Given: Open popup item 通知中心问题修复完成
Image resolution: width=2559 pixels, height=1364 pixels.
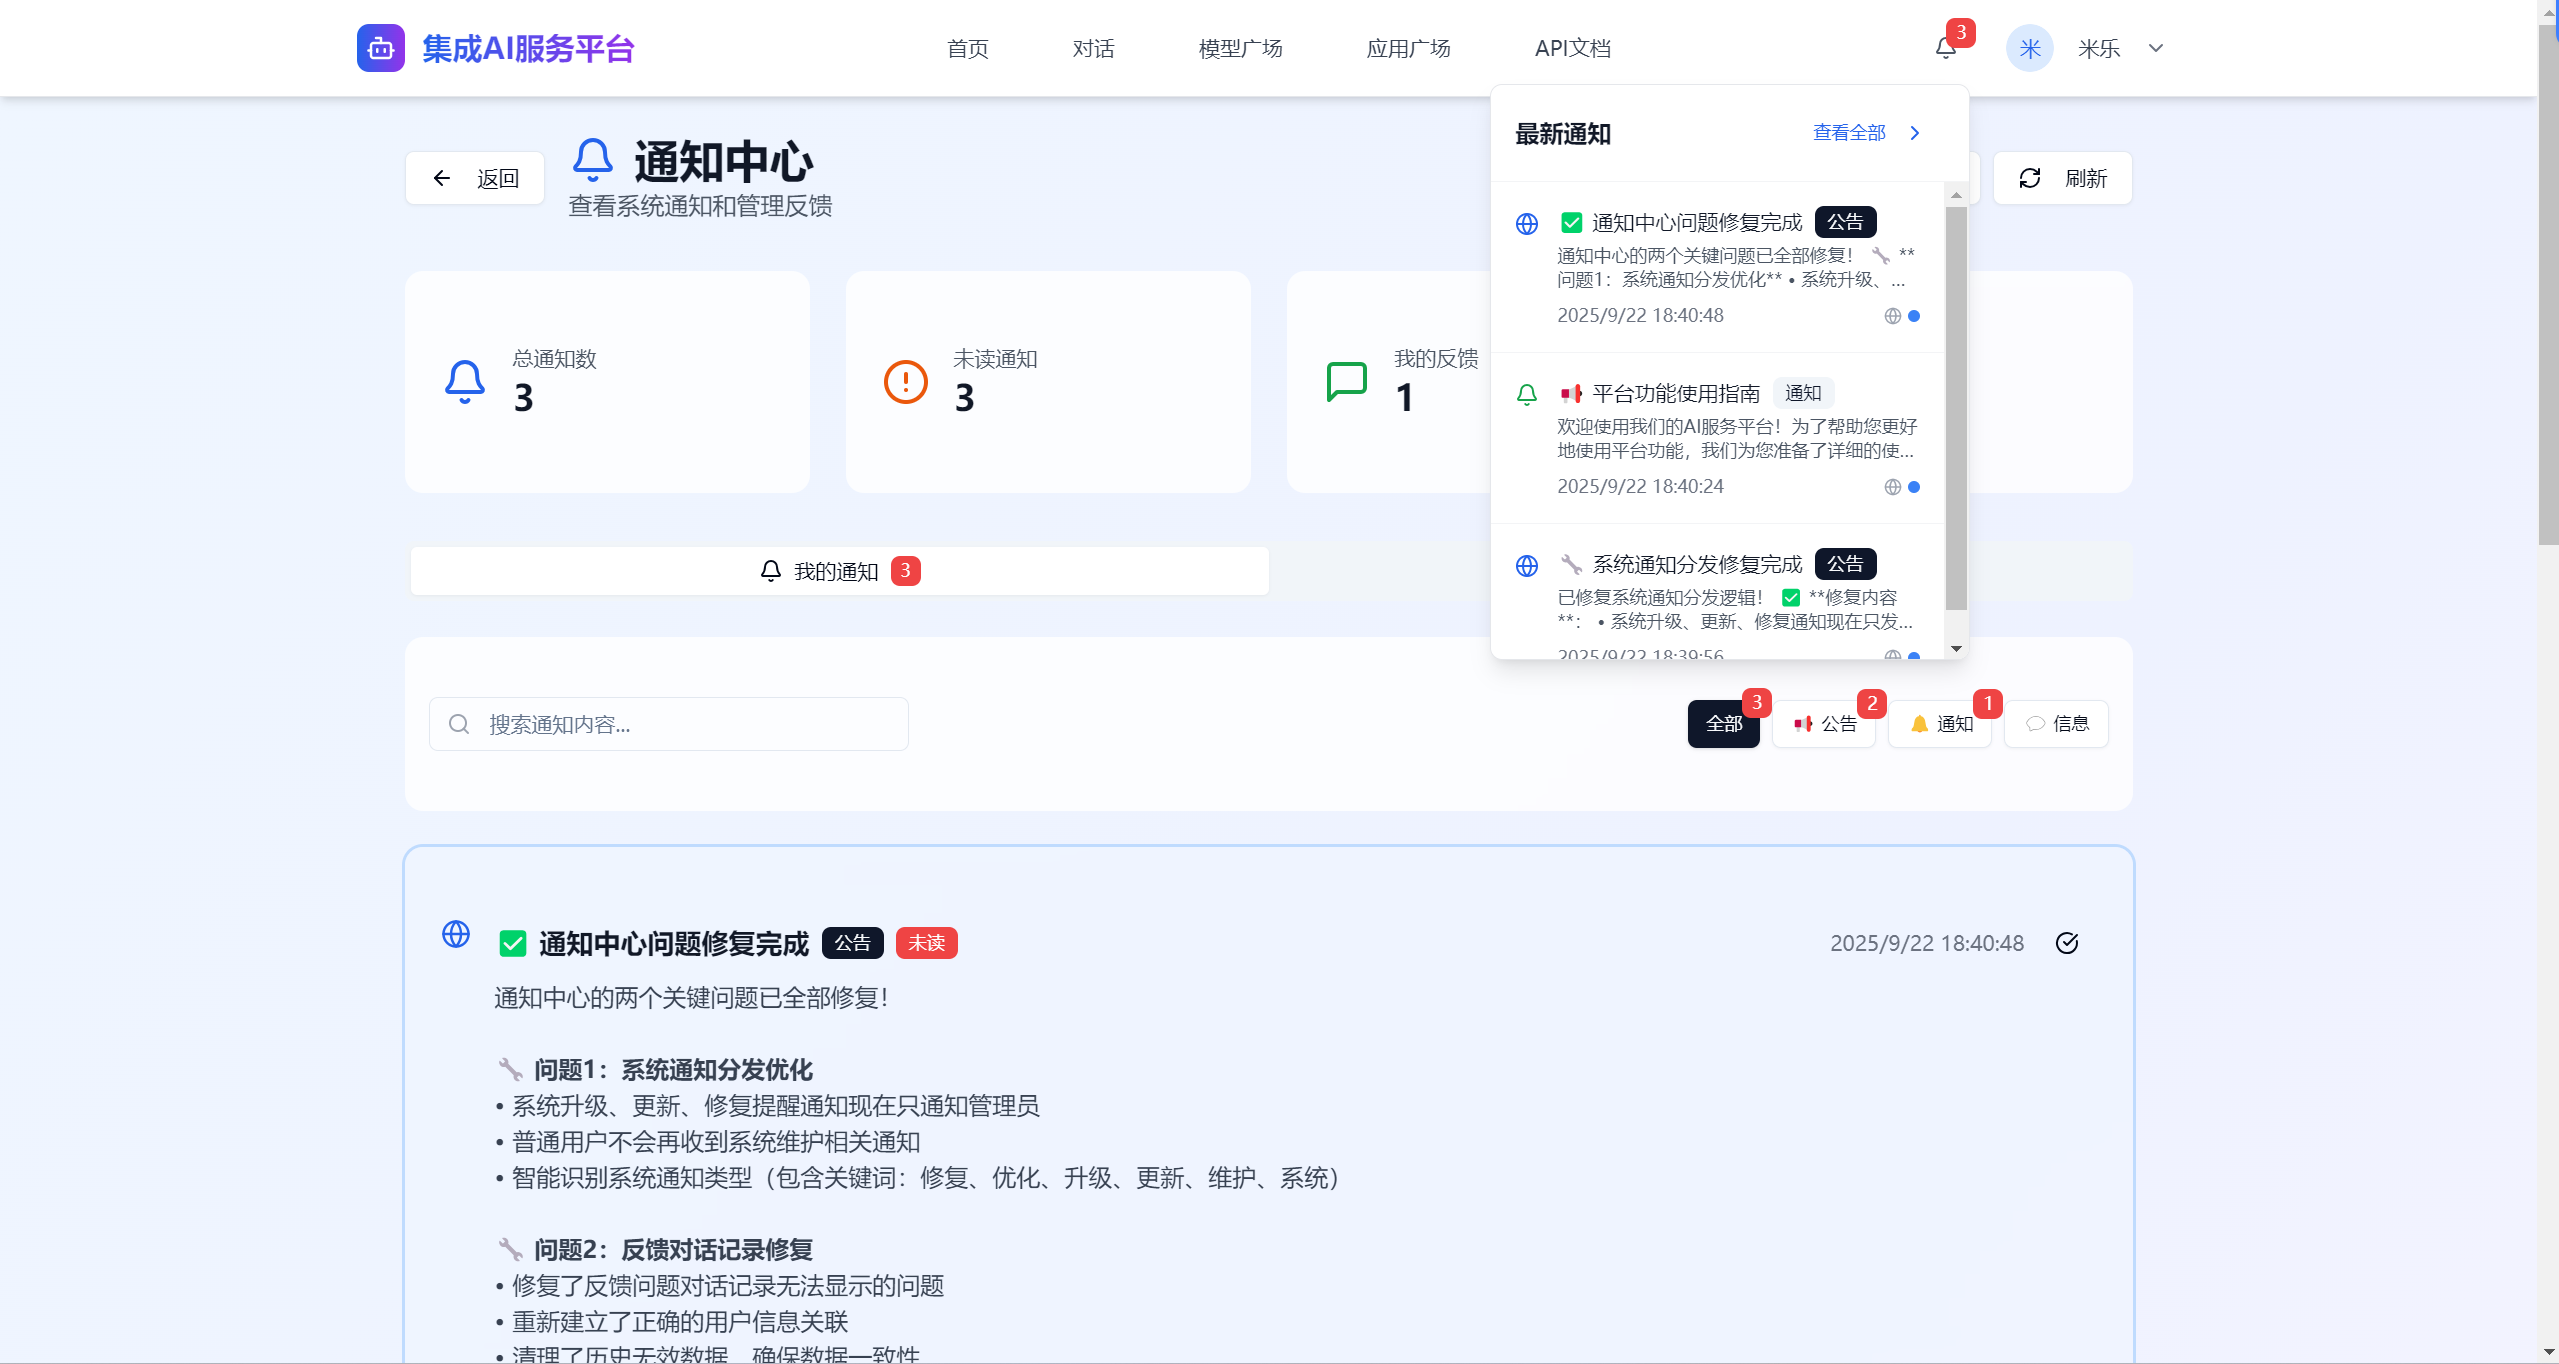Looking at the screenshot, I should pyautogui.click(x=1717, y=267).
